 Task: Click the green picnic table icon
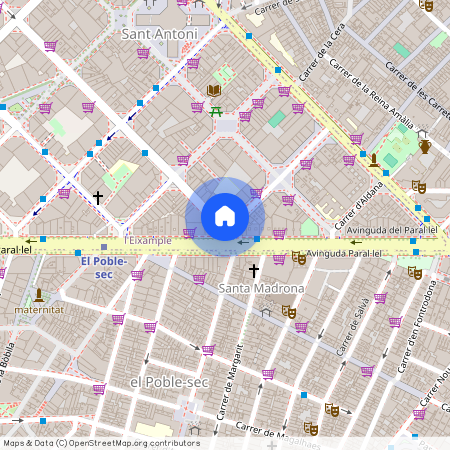coord(216,112)
